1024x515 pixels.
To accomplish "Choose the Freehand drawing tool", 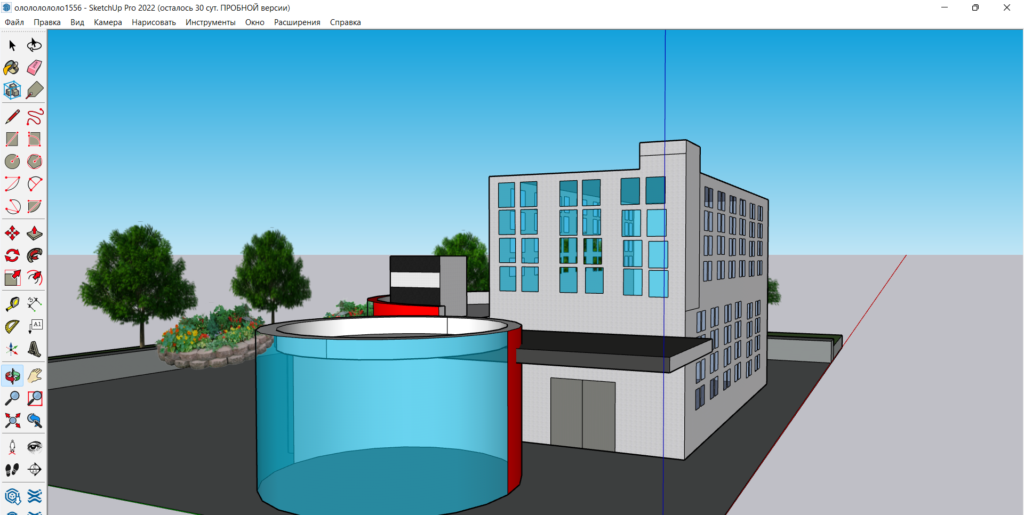I will [x=35, y=117].
